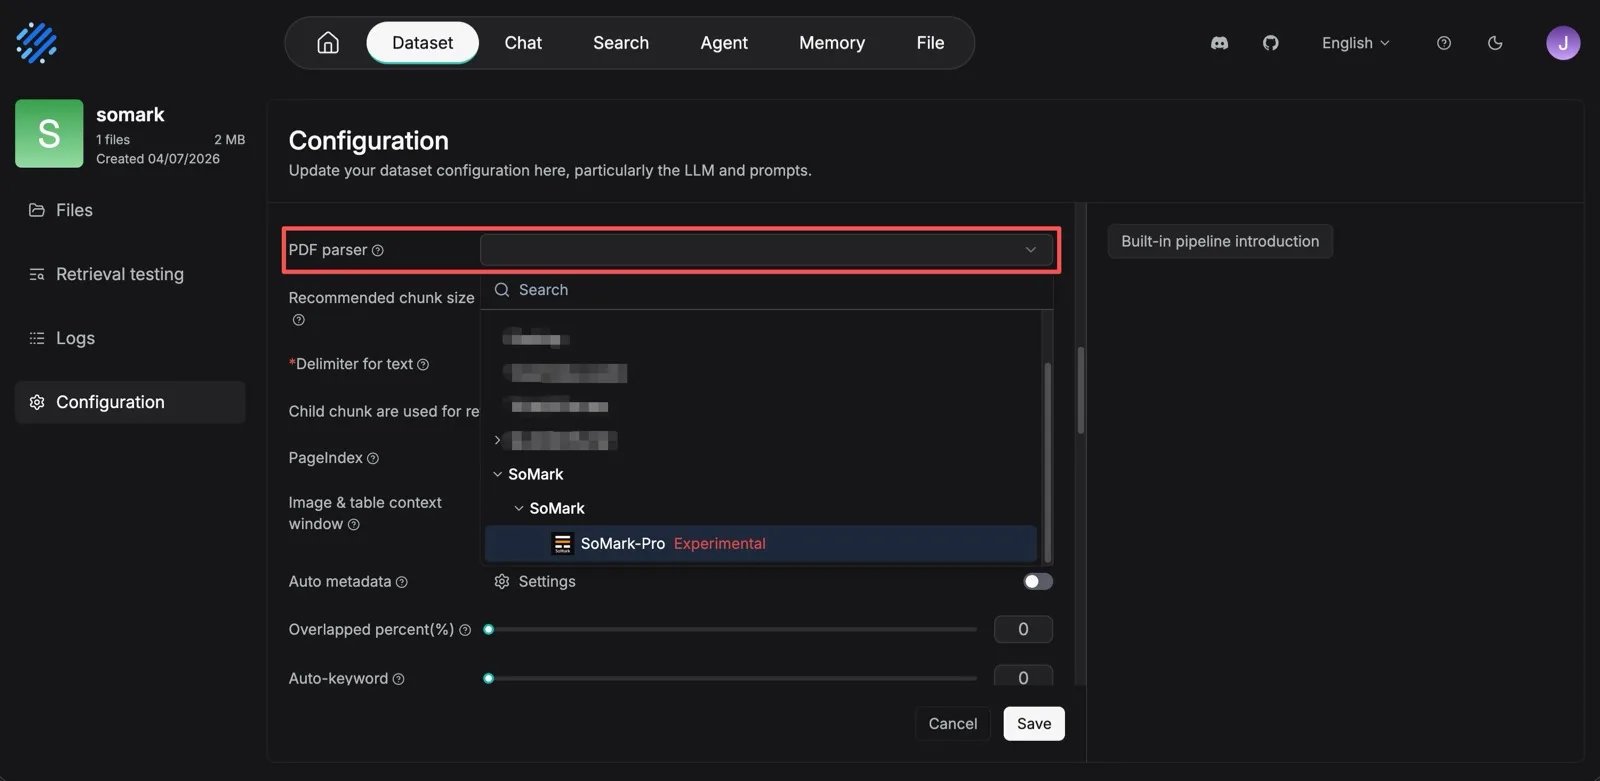Switch to the Agent tab
The width and height of the screenshot is (1600, 781).
point(724,43)
